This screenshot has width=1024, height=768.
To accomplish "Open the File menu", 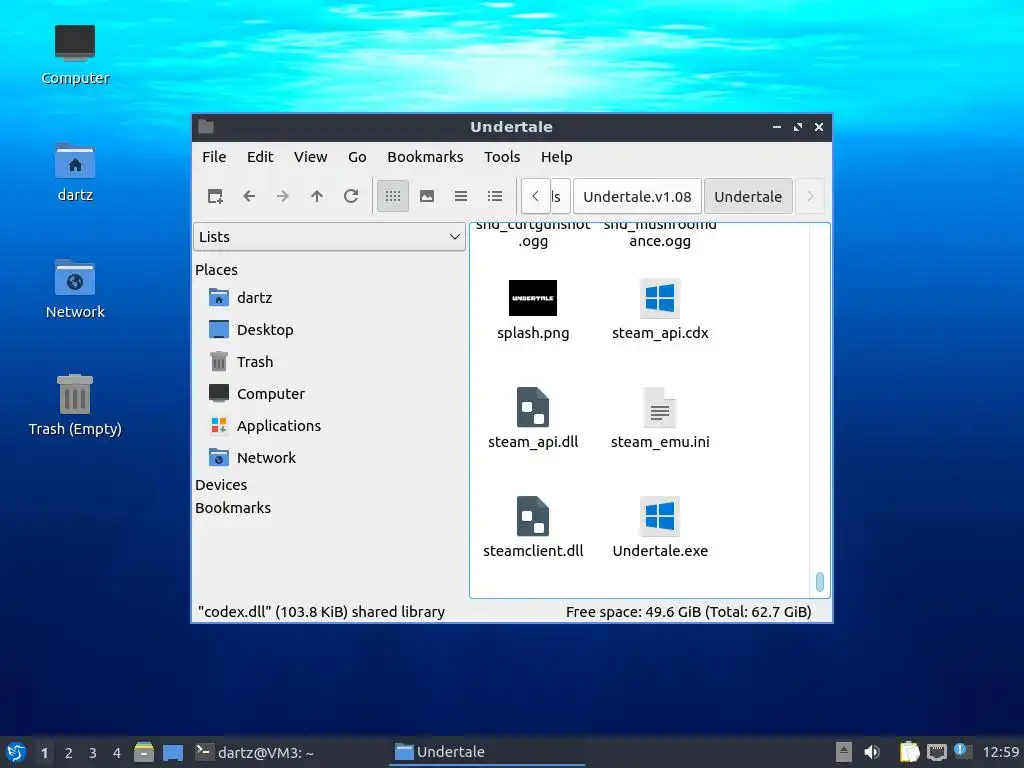I will (214, 157).
